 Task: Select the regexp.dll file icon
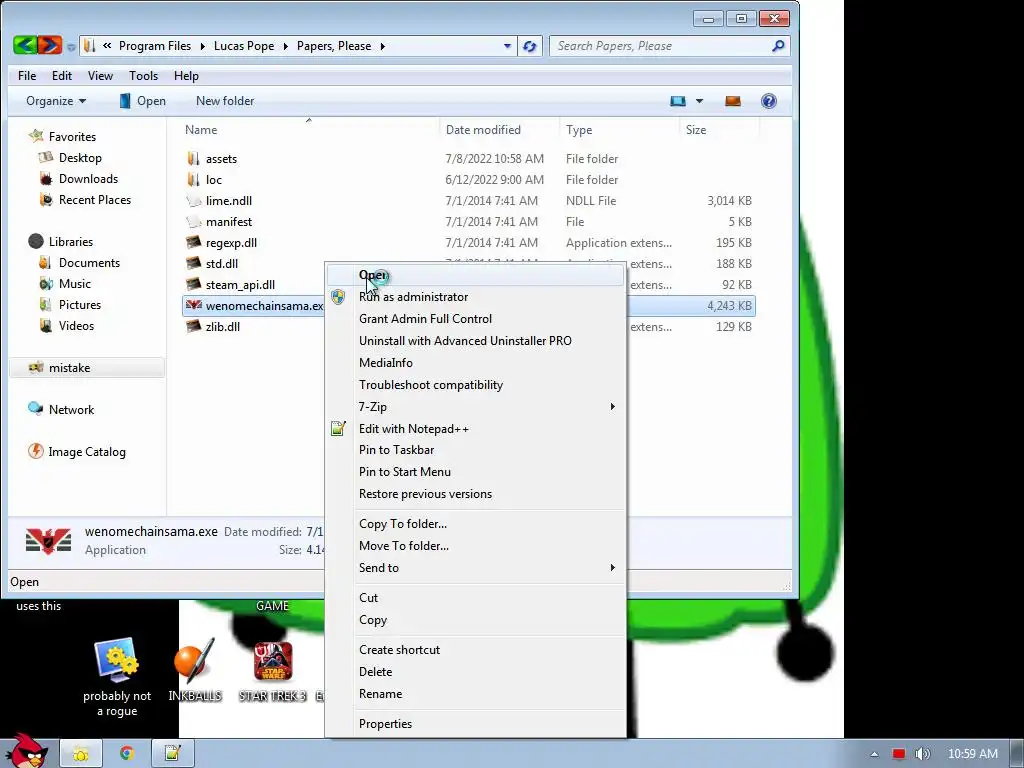click(x=193, y=242)
